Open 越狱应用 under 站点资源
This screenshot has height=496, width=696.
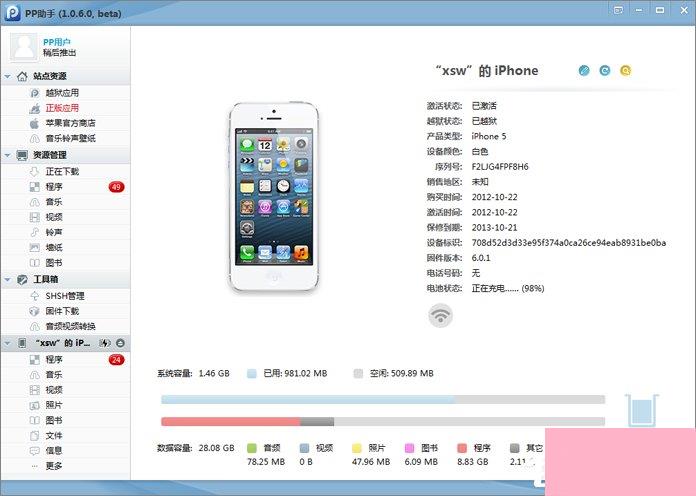click(62, 93)
